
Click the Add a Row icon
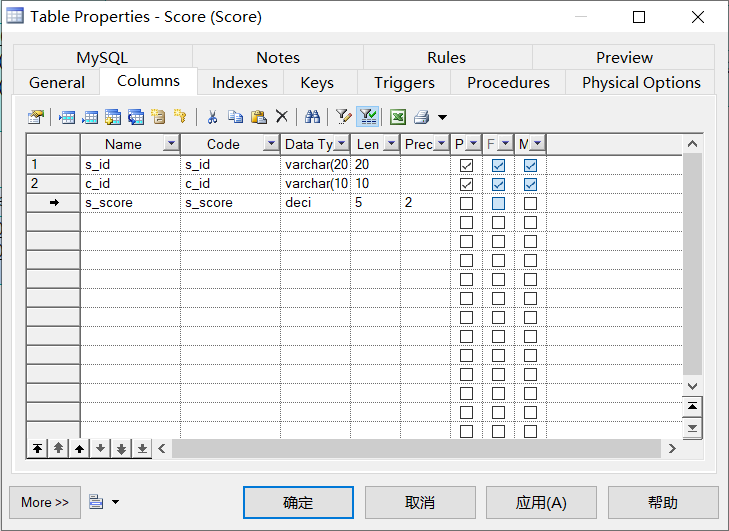point(90,117)
